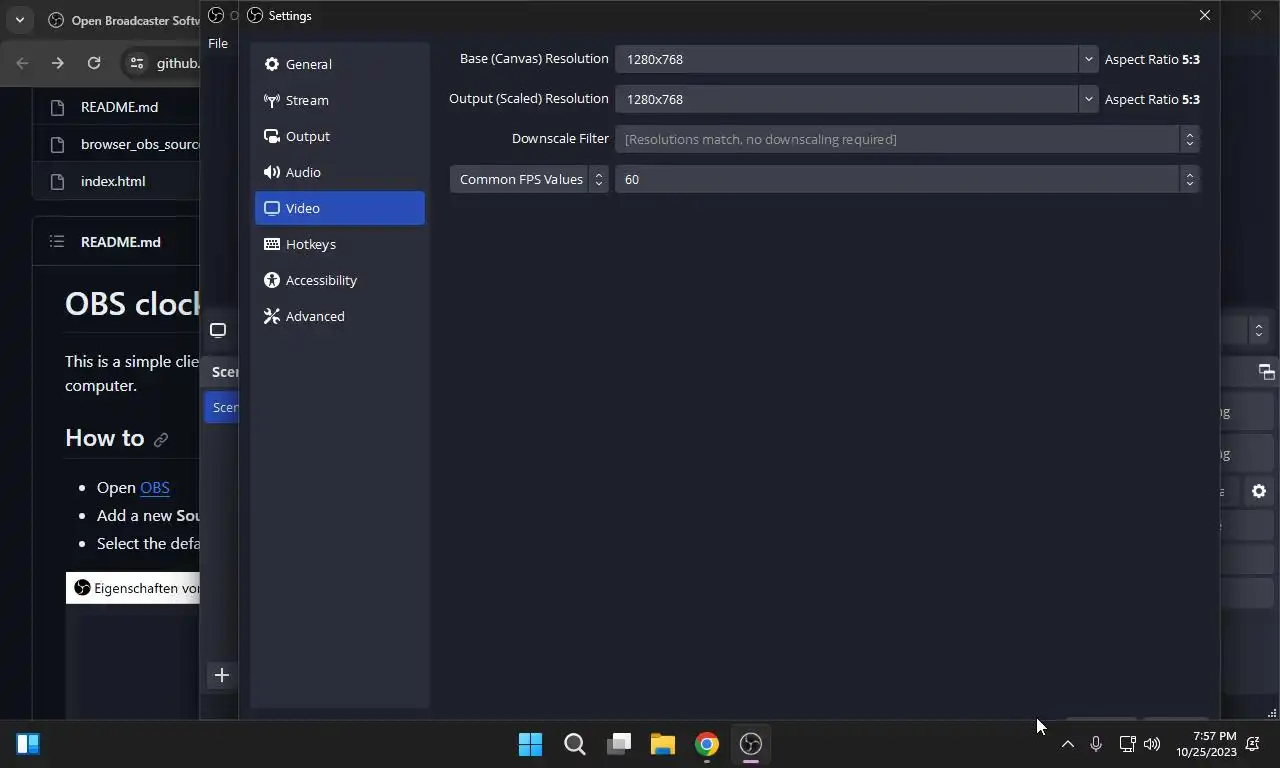Open Task View on taskbar
The height and width of the screenshot is (768, 1280).
pyautogui.click(x=619, y=744)
